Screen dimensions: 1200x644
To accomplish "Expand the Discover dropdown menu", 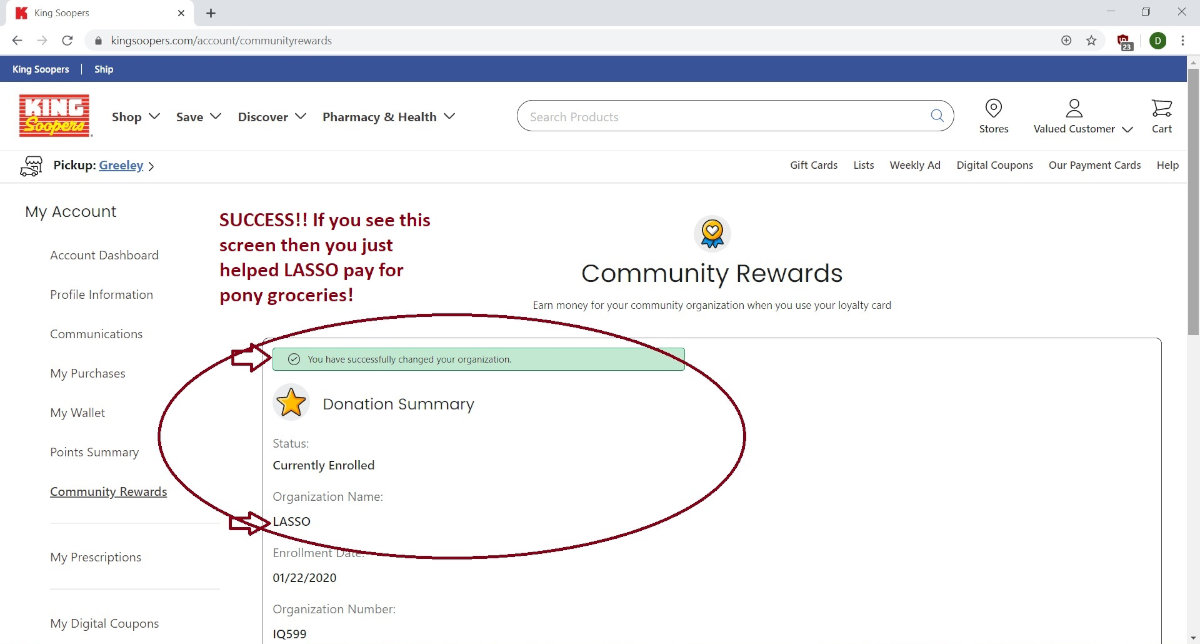I will pyautogui.click(x=272, y=116).
